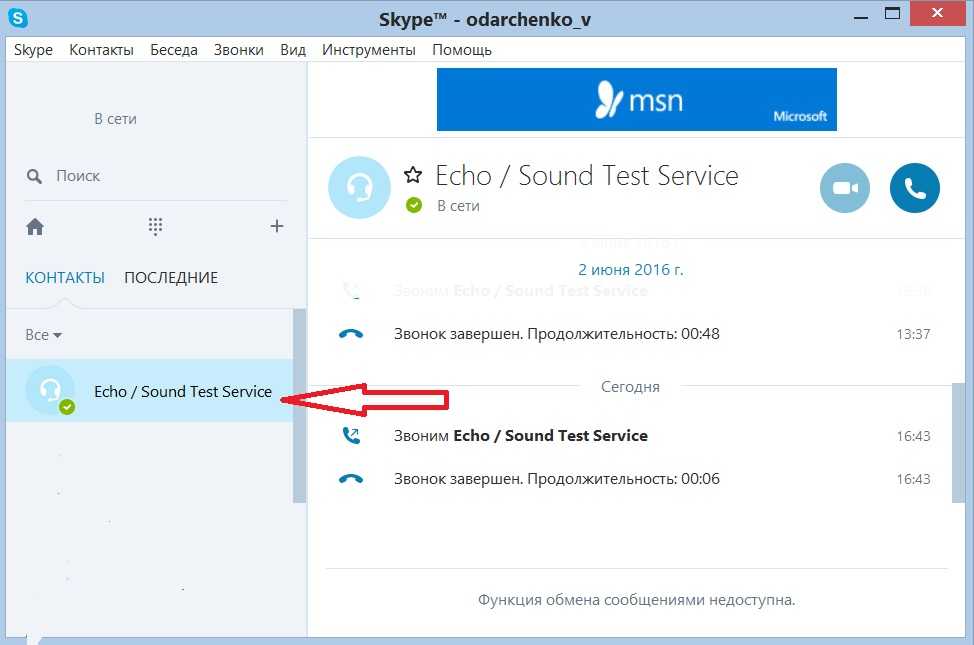This screenshot has height=645, width=974.
Task: Open the Skype home icon
Action: (35, 227)
